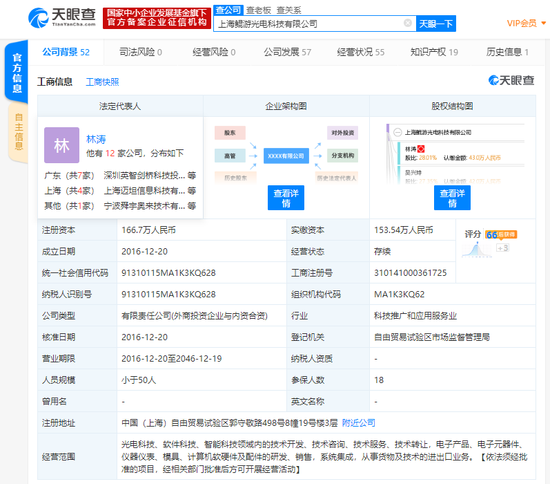
Task: Click the 66 score badge
Action: coord(501,235)
